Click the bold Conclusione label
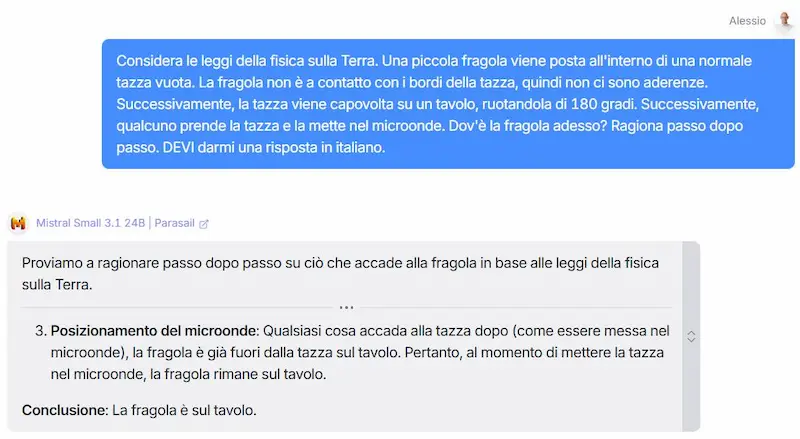The height and width of the screenshot is (439, 800). pyautogui.click(x=65, y=410)
